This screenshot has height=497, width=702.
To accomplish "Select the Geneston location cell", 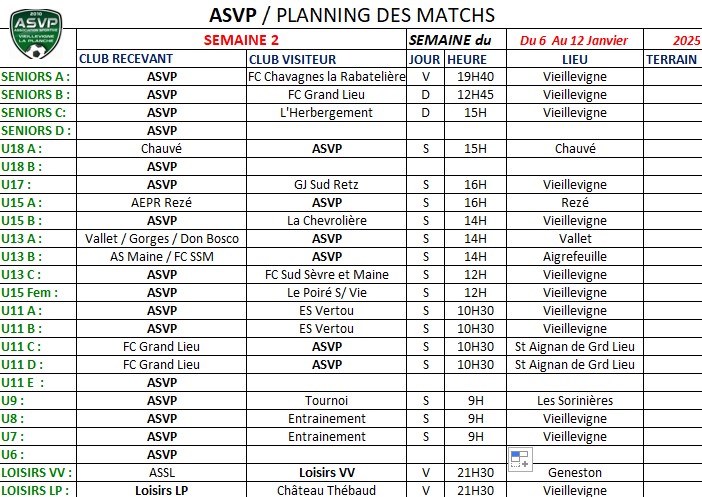I will 575,472.
